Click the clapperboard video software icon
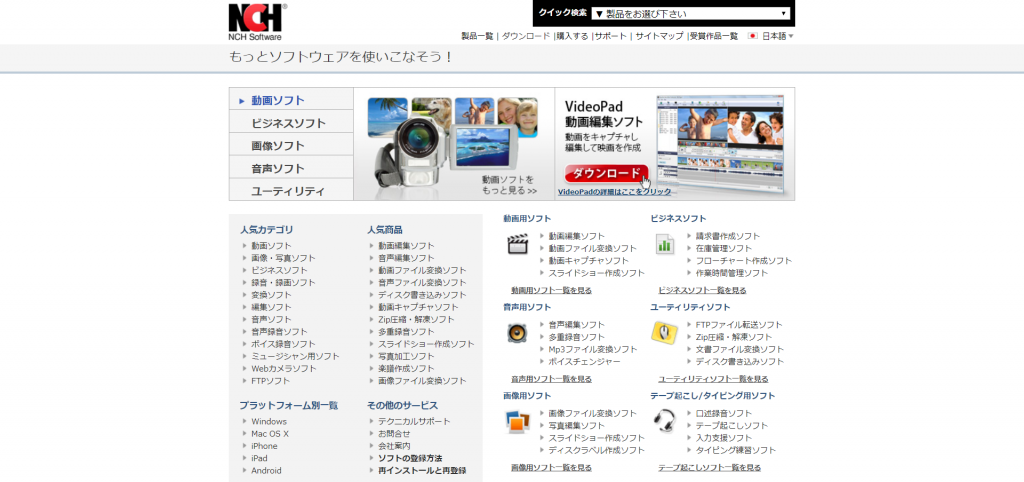Viewport: 1024px width, 482px height. [516, 244]
